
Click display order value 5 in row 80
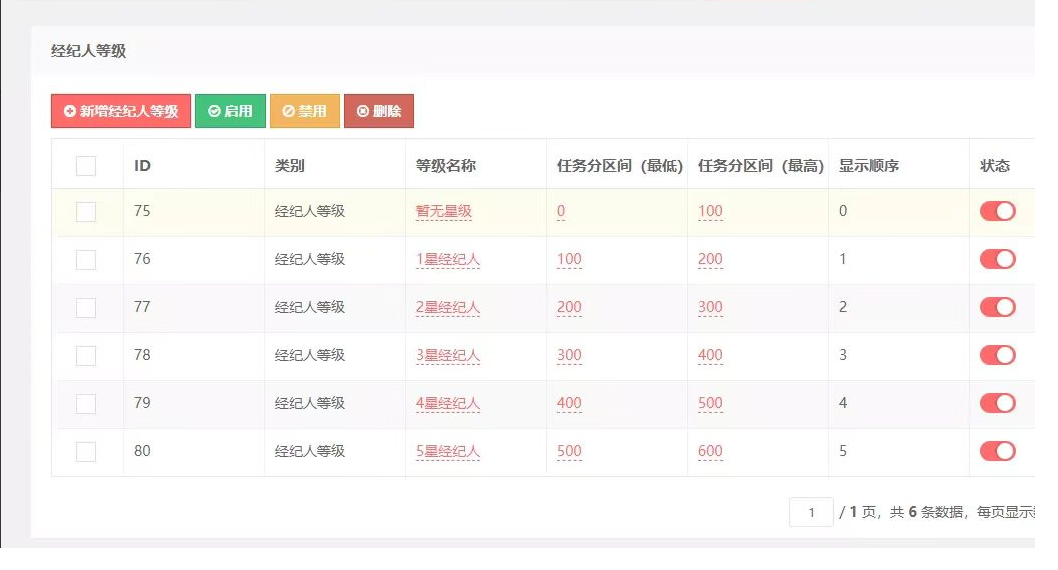pyautogui.click(x=843, y=451)
